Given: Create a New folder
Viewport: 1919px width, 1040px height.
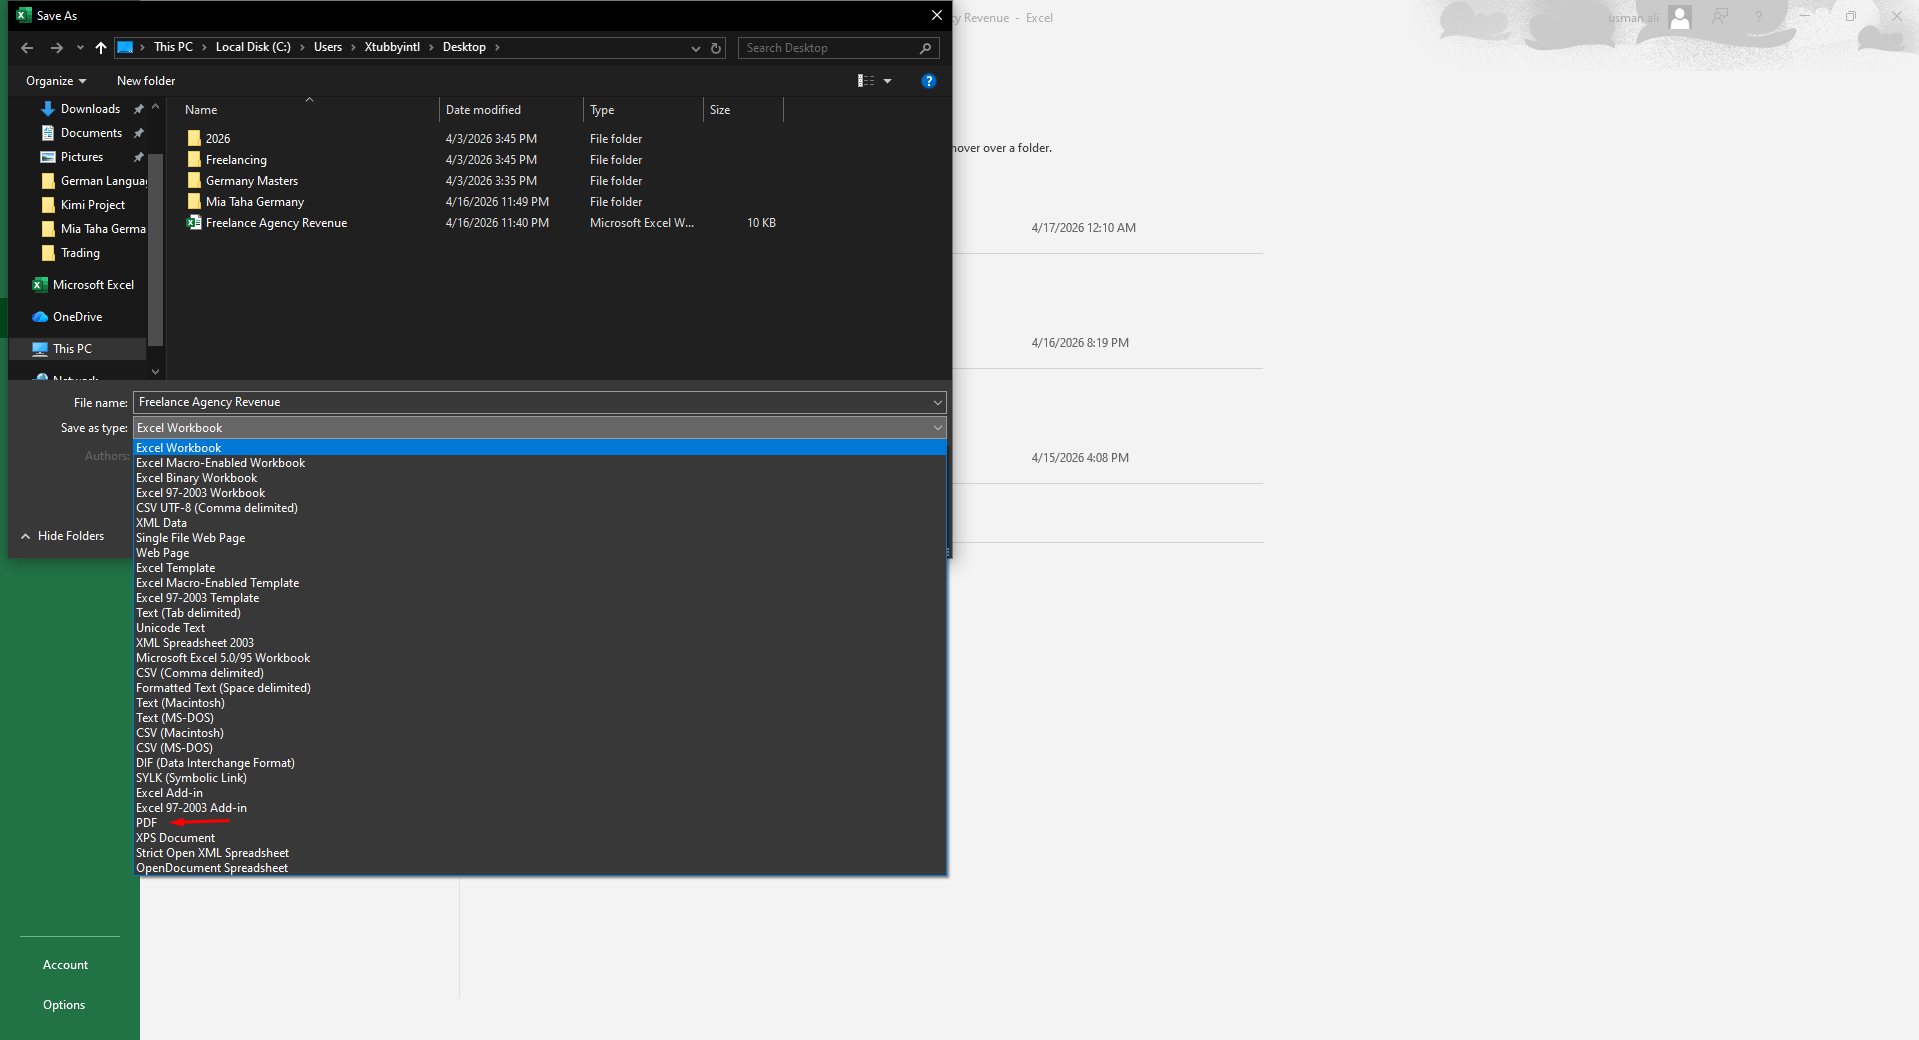Looking at the screenshot, I should (x=146, y=81).
